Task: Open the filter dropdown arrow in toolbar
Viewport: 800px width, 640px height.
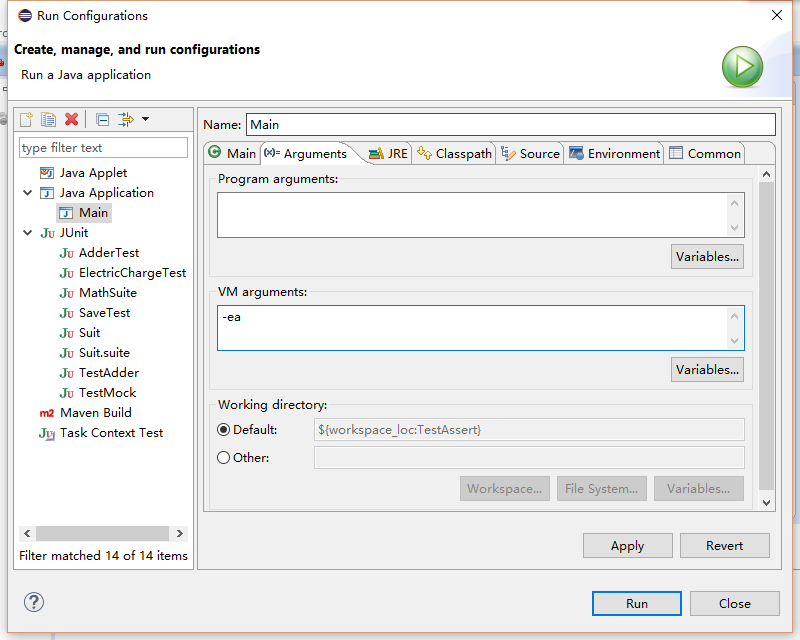Action: point(145,119)
